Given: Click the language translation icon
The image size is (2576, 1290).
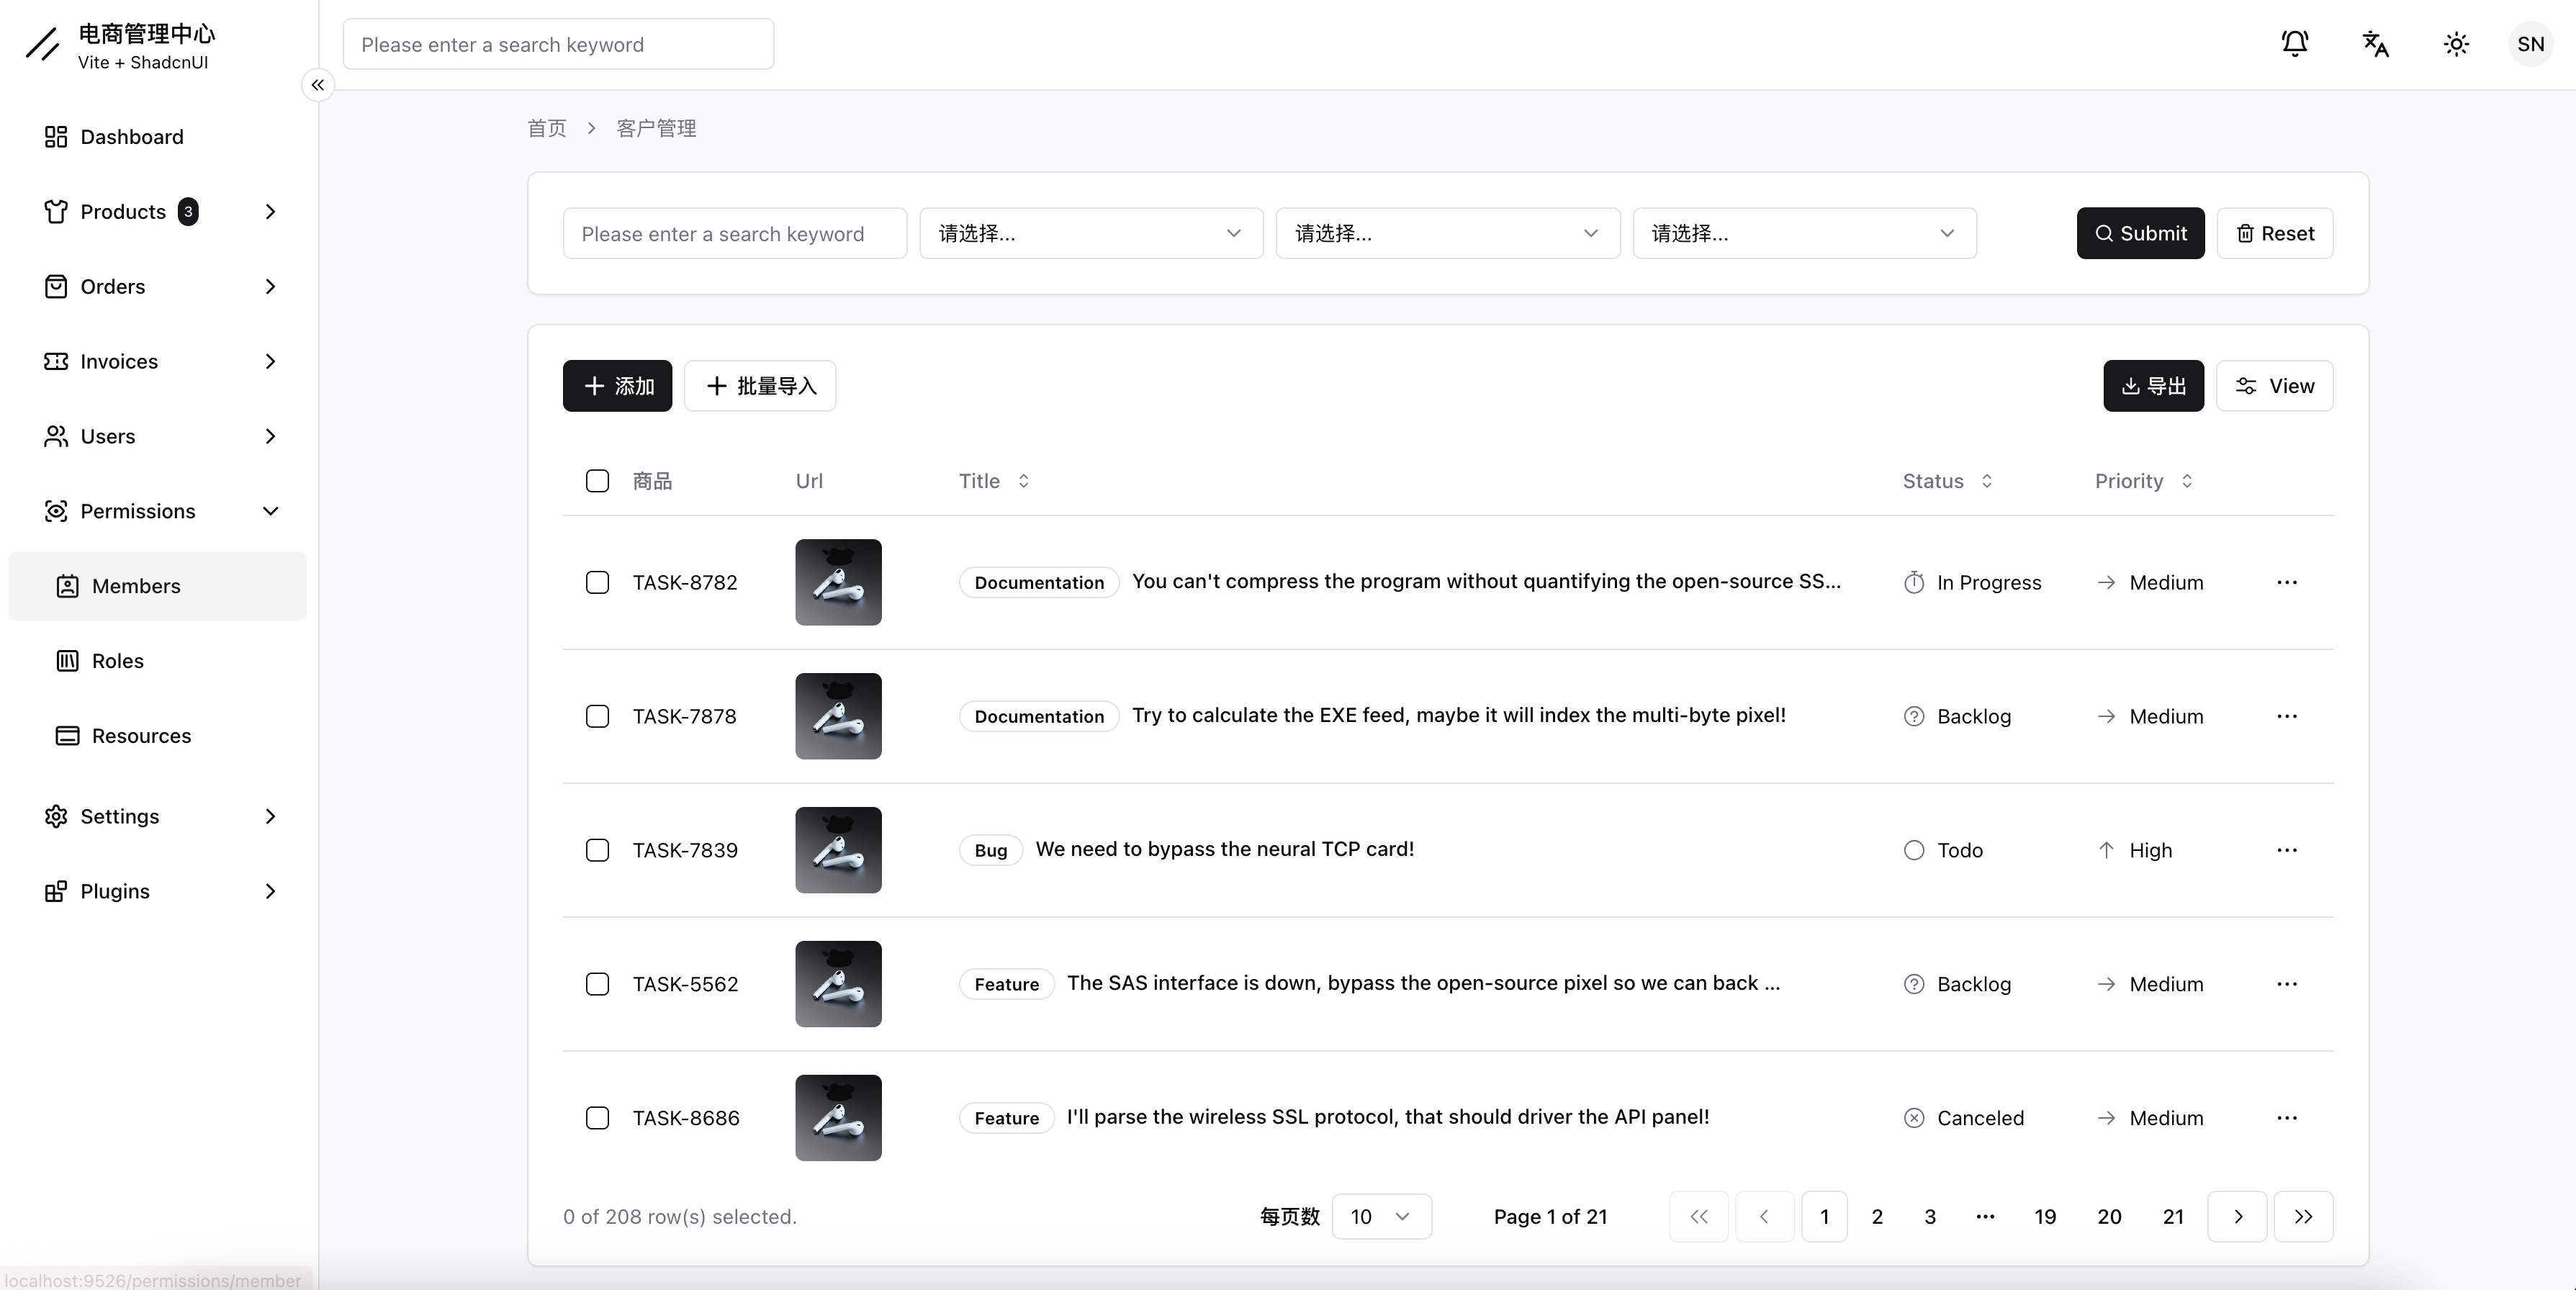Looking at the screenshot, I should coord(2375,44).
